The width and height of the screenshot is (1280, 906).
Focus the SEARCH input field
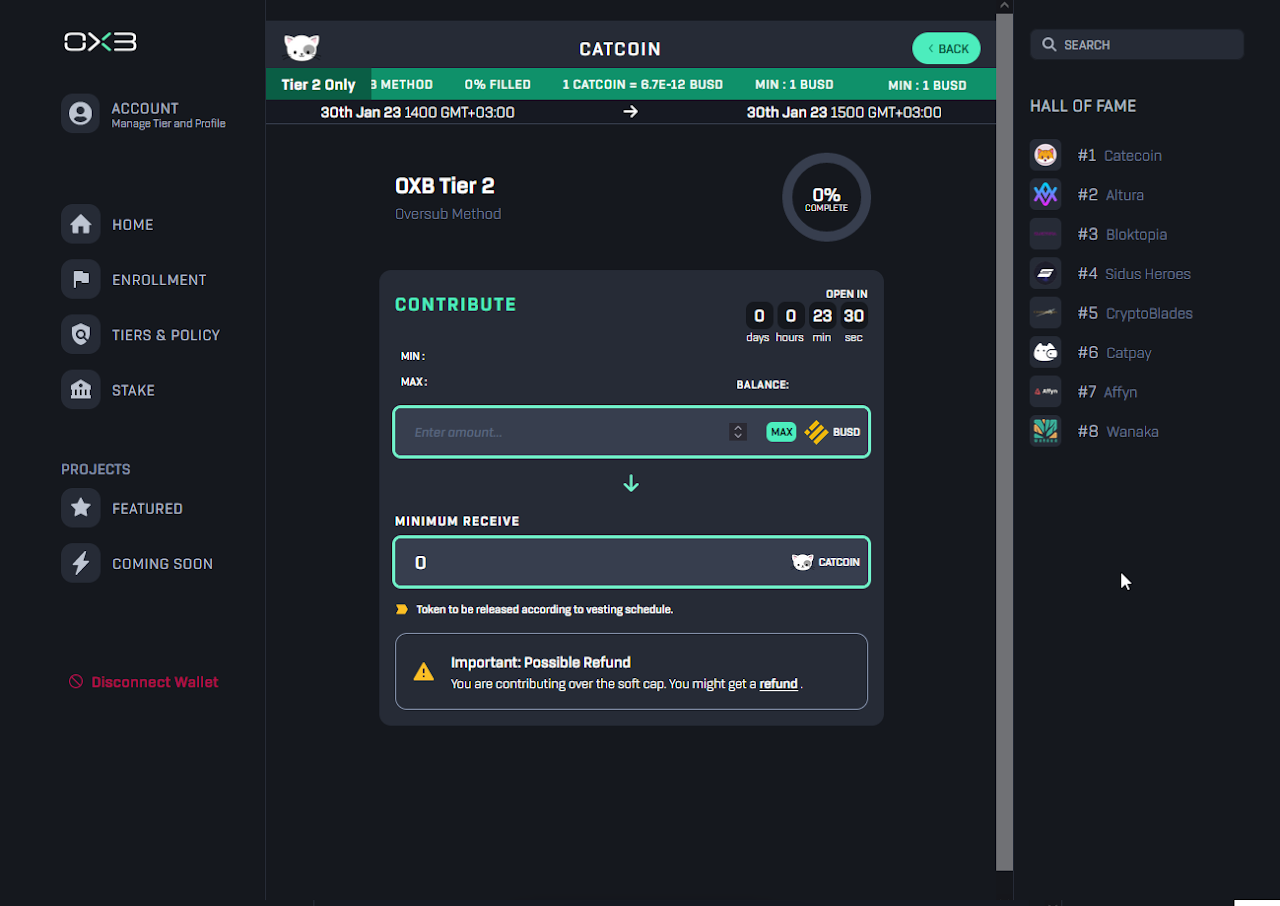click(1137, 45)
